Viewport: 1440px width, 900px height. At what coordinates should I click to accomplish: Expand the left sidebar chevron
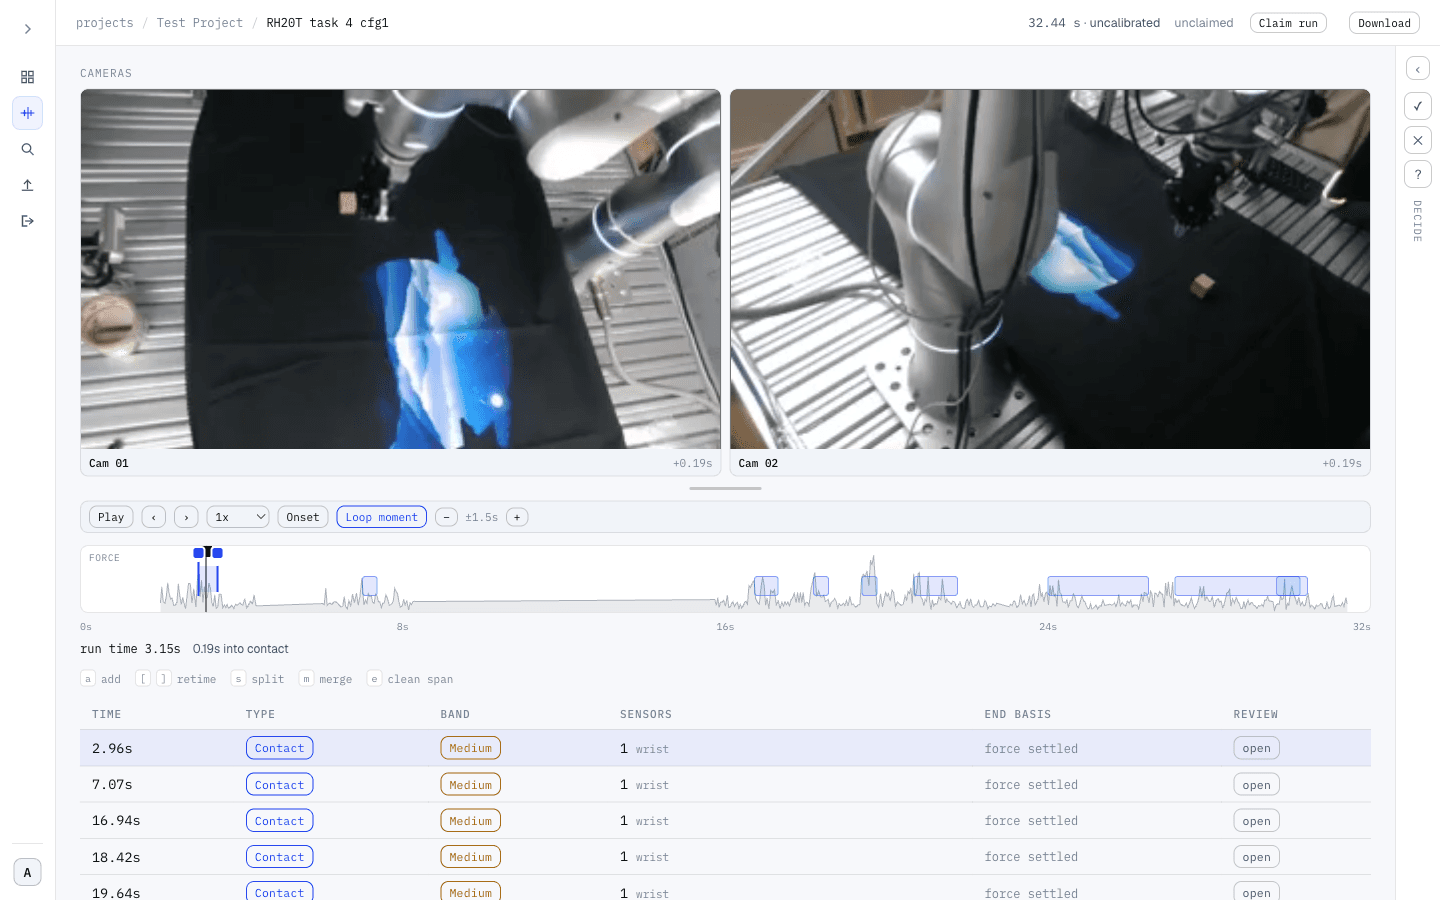pos(28,29)
